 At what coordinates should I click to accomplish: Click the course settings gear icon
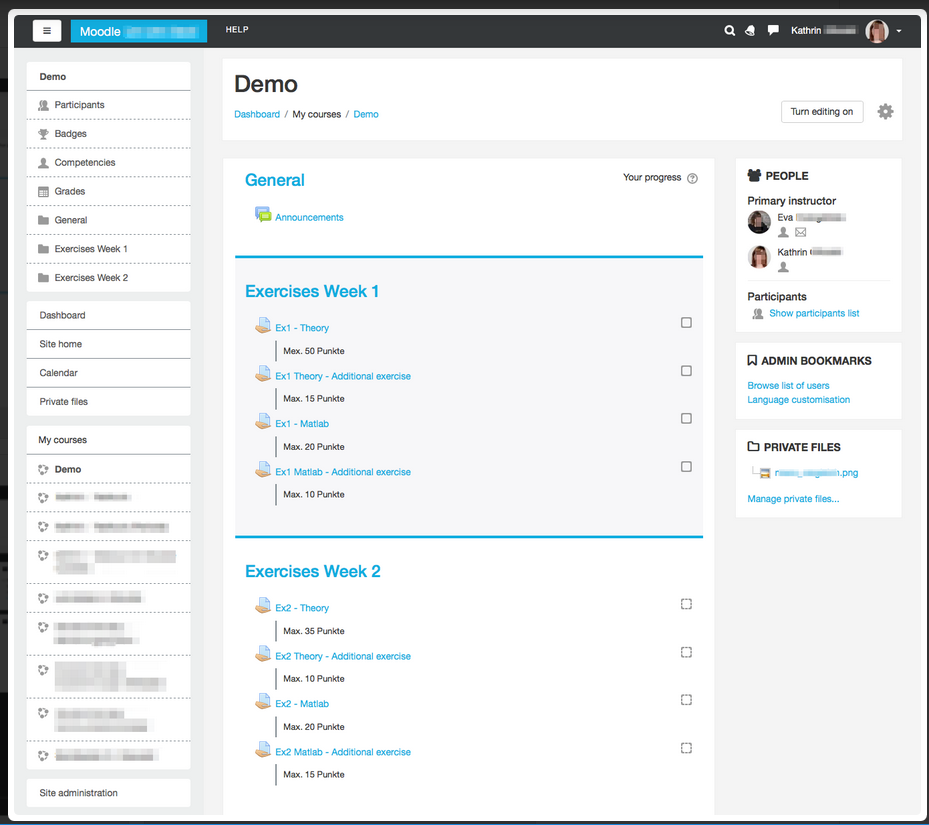(885, 112)
